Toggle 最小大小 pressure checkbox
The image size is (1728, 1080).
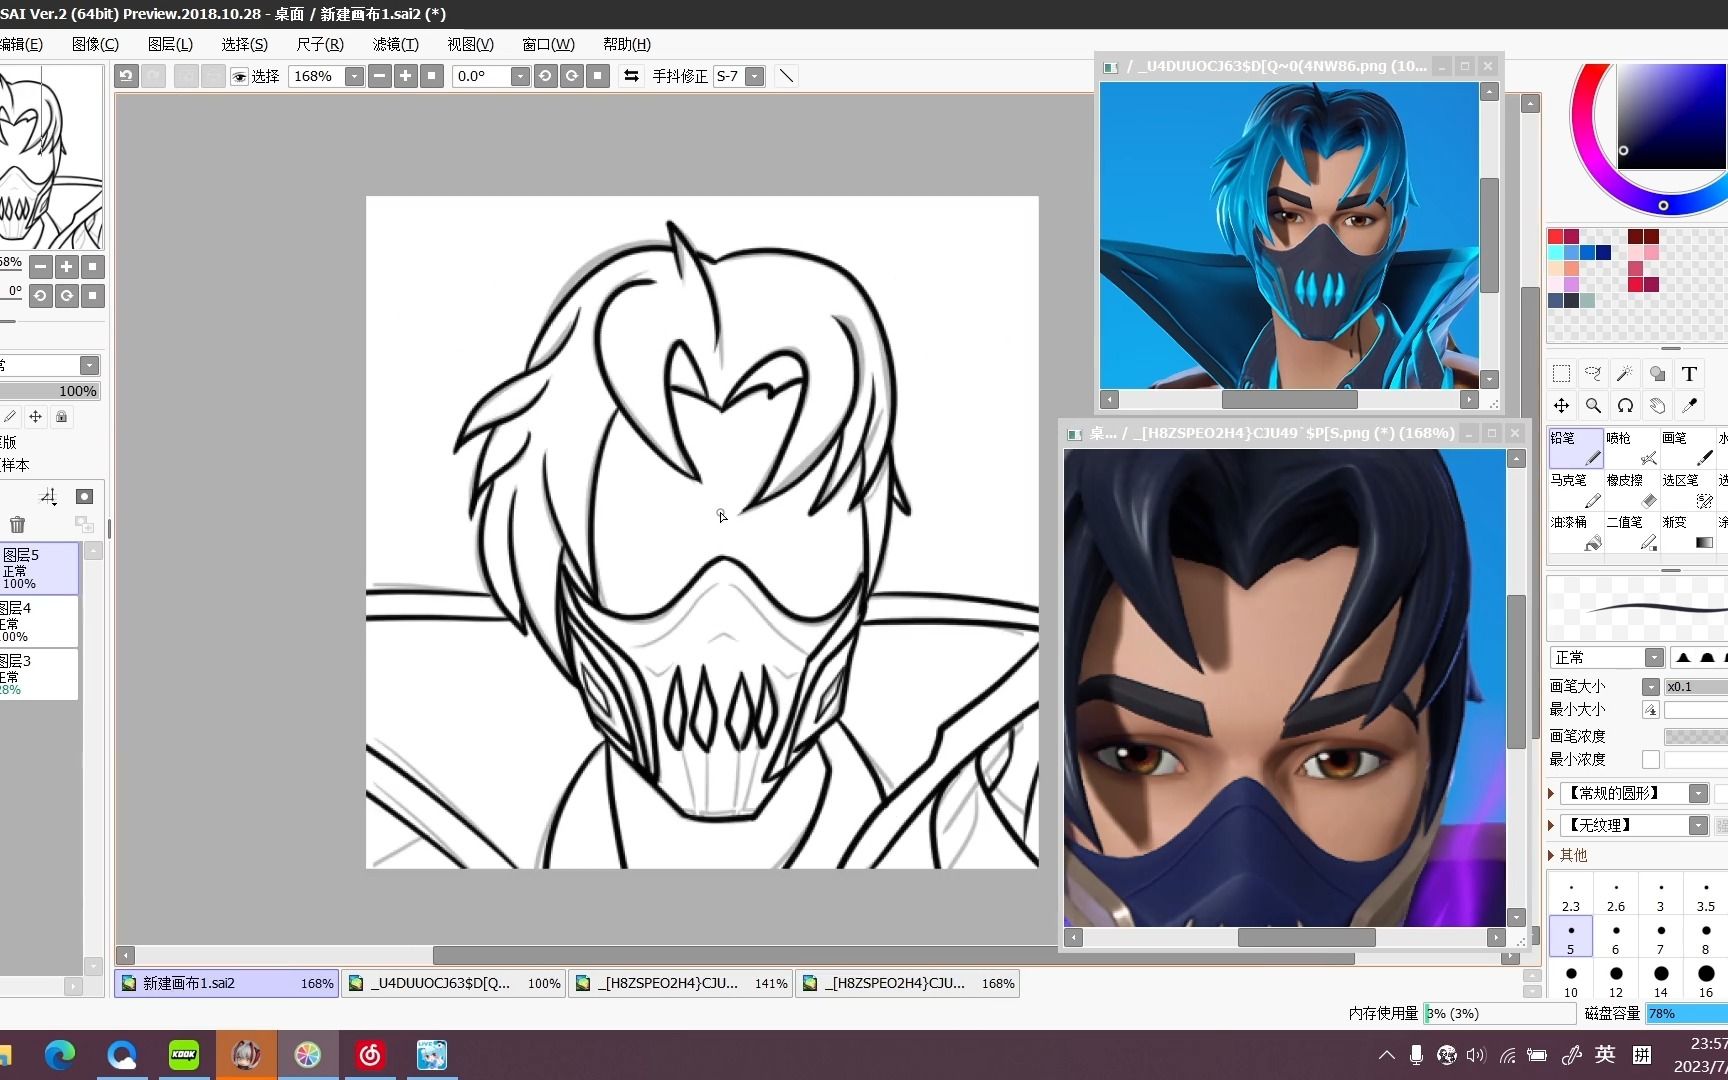click(x=1650, y=710)
